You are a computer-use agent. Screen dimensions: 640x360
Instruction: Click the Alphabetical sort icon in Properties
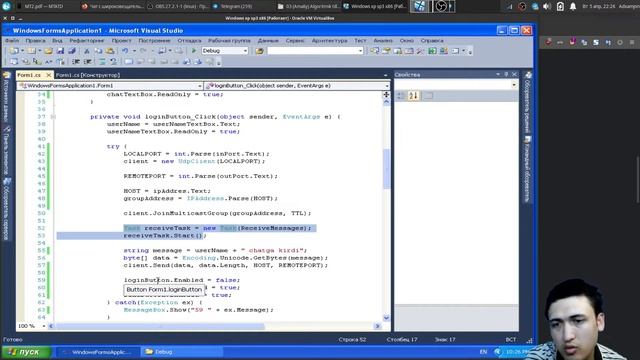coord(413,95)
